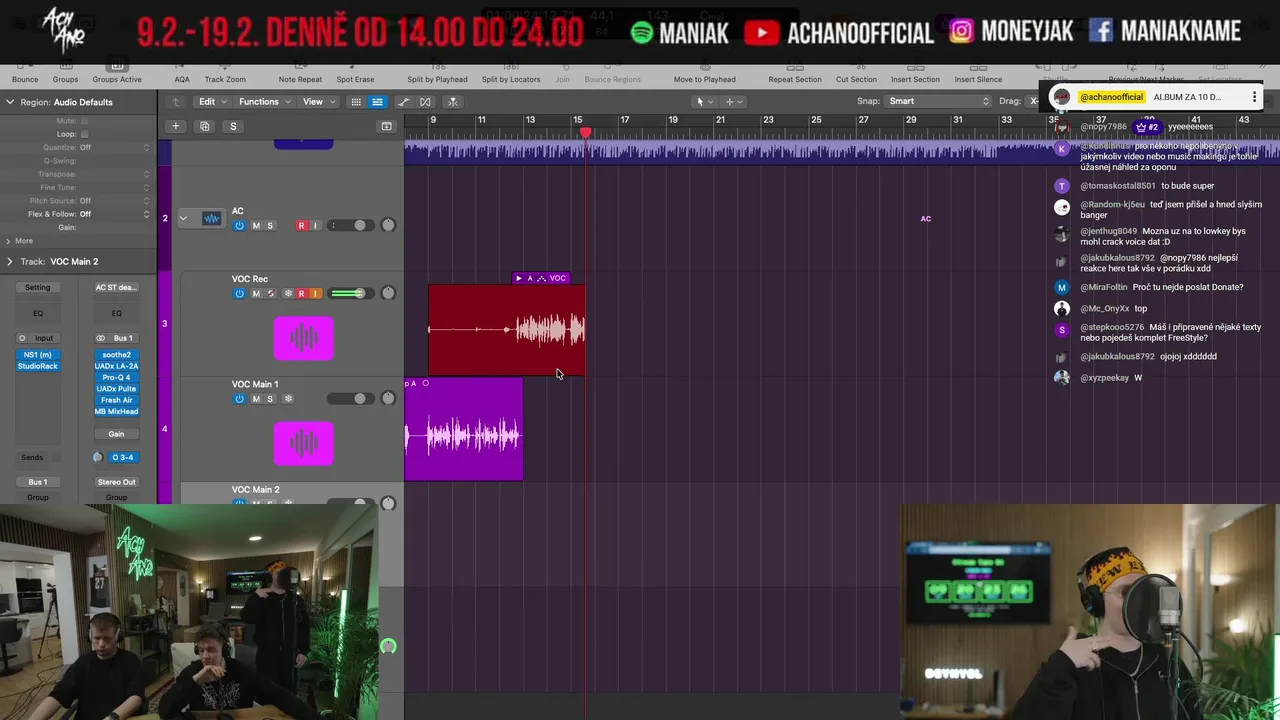Toggle freeze on VOC Rec track
The image size is (1280, 720).
click(288, 294)
